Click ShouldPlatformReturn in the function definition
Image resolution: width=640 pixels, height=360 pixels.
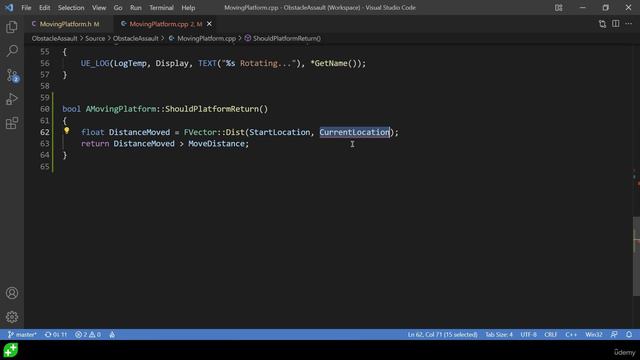(212, 109)
